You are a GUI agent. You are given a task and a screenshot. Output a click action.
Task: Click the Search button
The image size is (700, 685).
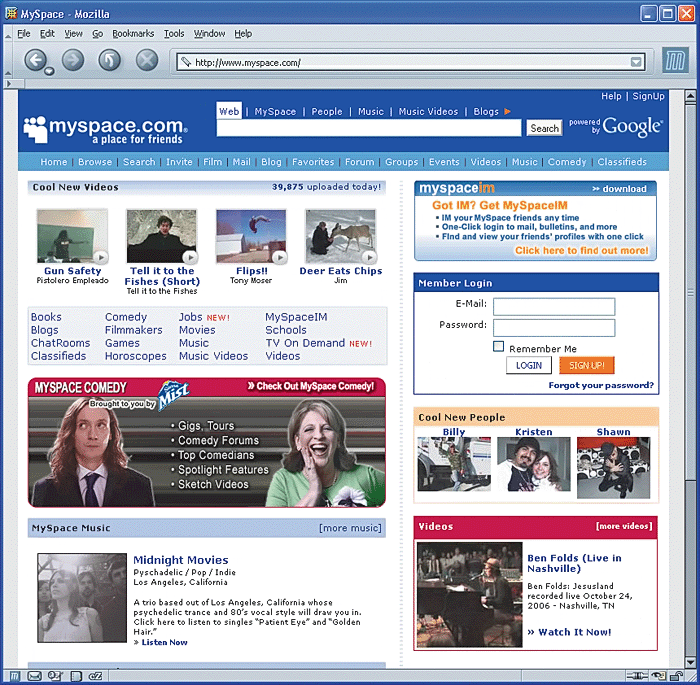tap(544, 128)
